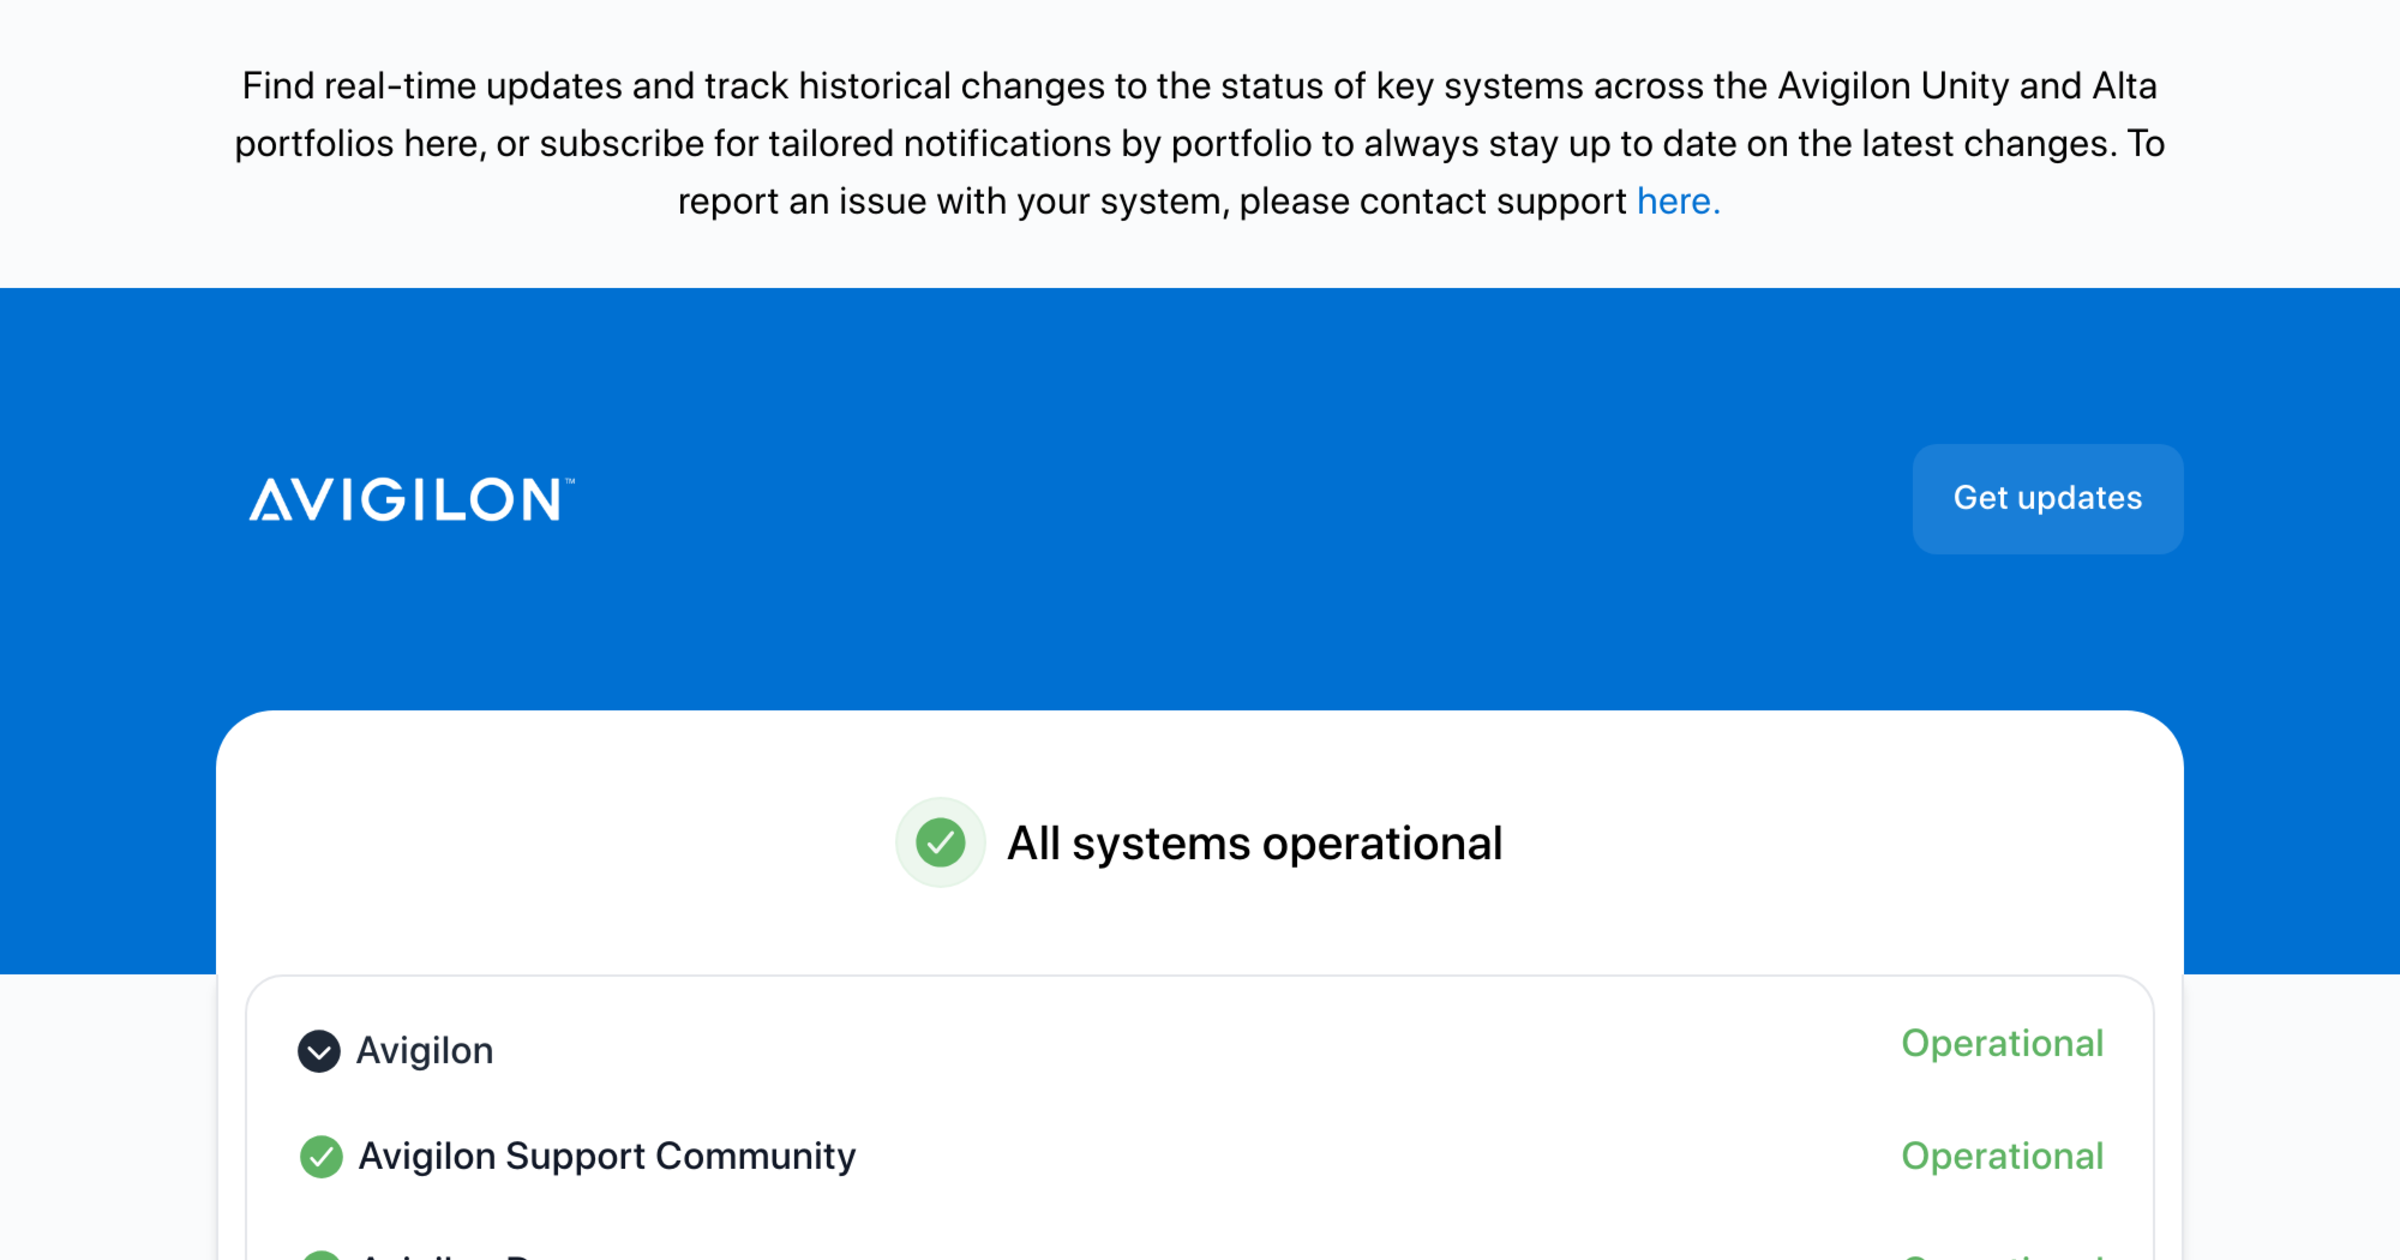Click the Avigilon logo in the blue header
The height and width of the screenshot is (1260, 2400).
(411, 499)
